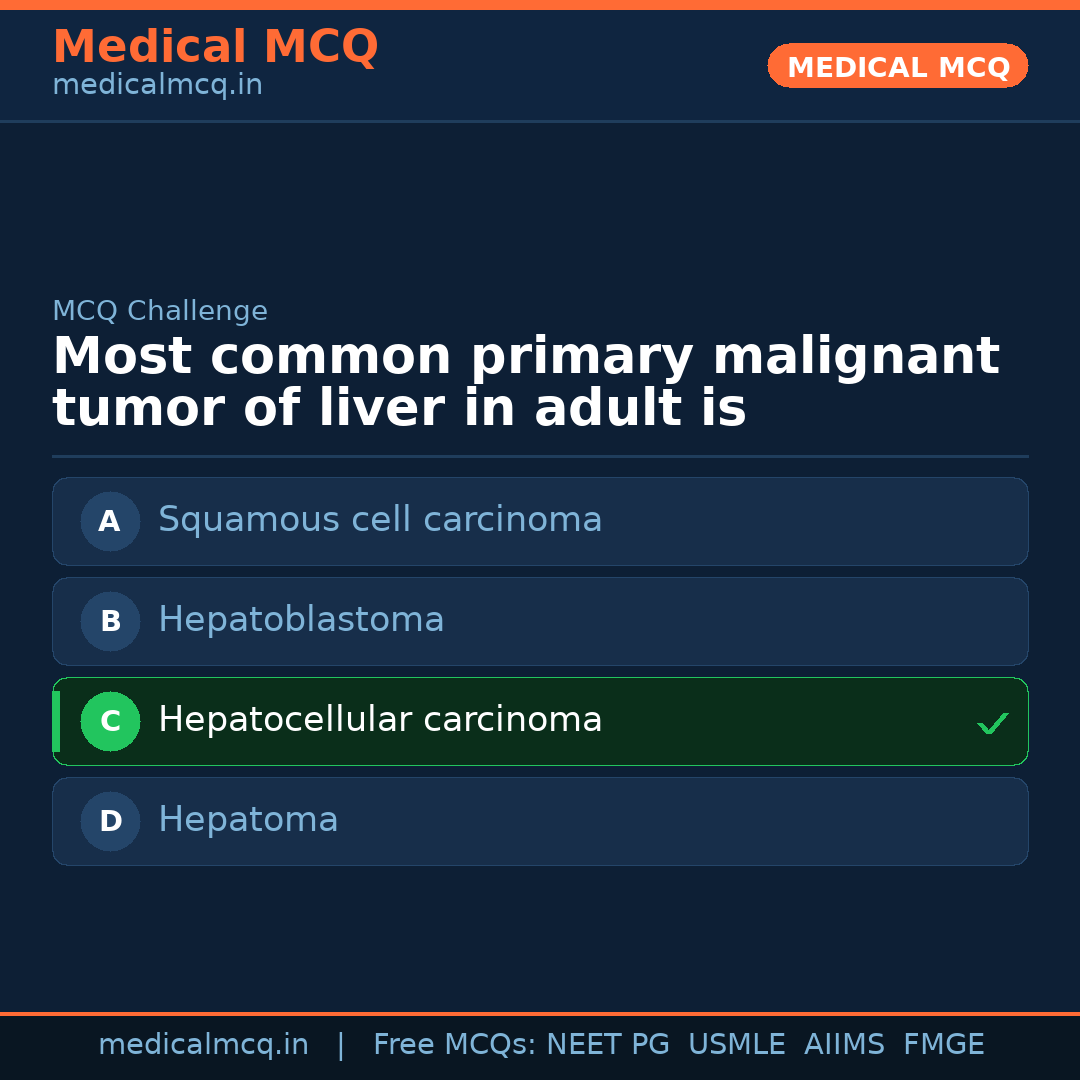Click the orange MEDICAL MCQ badge
1080x1080 pixels.
897,66
